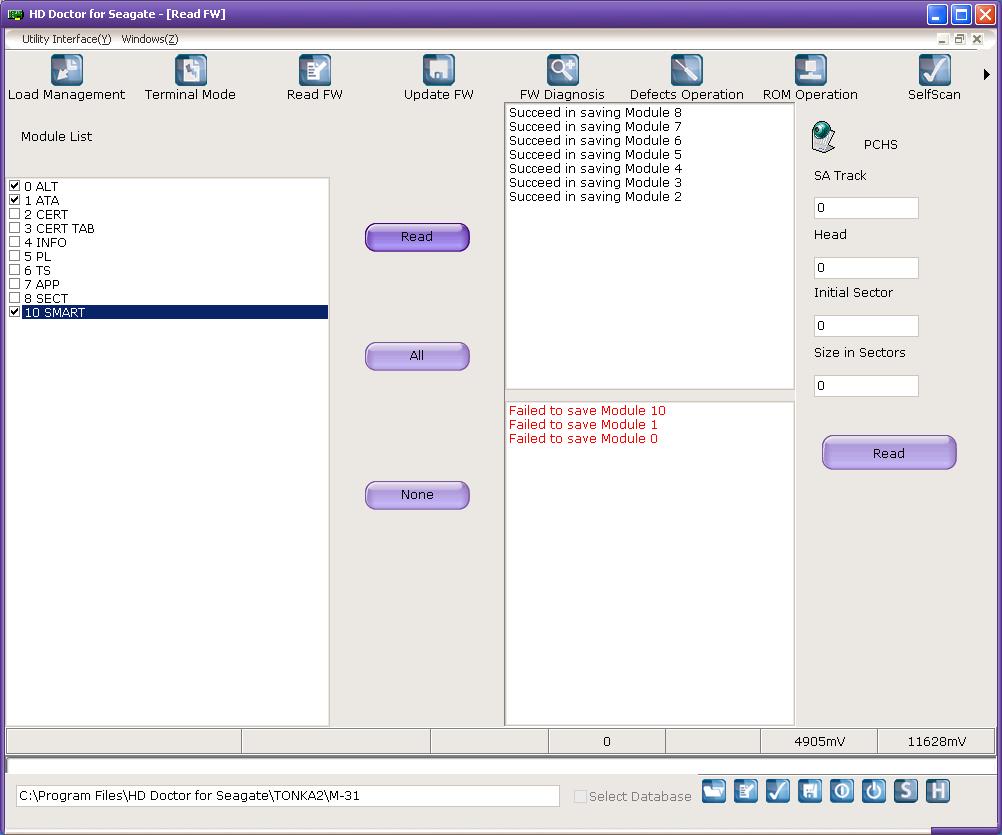The height and width of the screenshot is (835, 1002).
Task: Close the inner Read FW child window
Action: coord(977,39)
